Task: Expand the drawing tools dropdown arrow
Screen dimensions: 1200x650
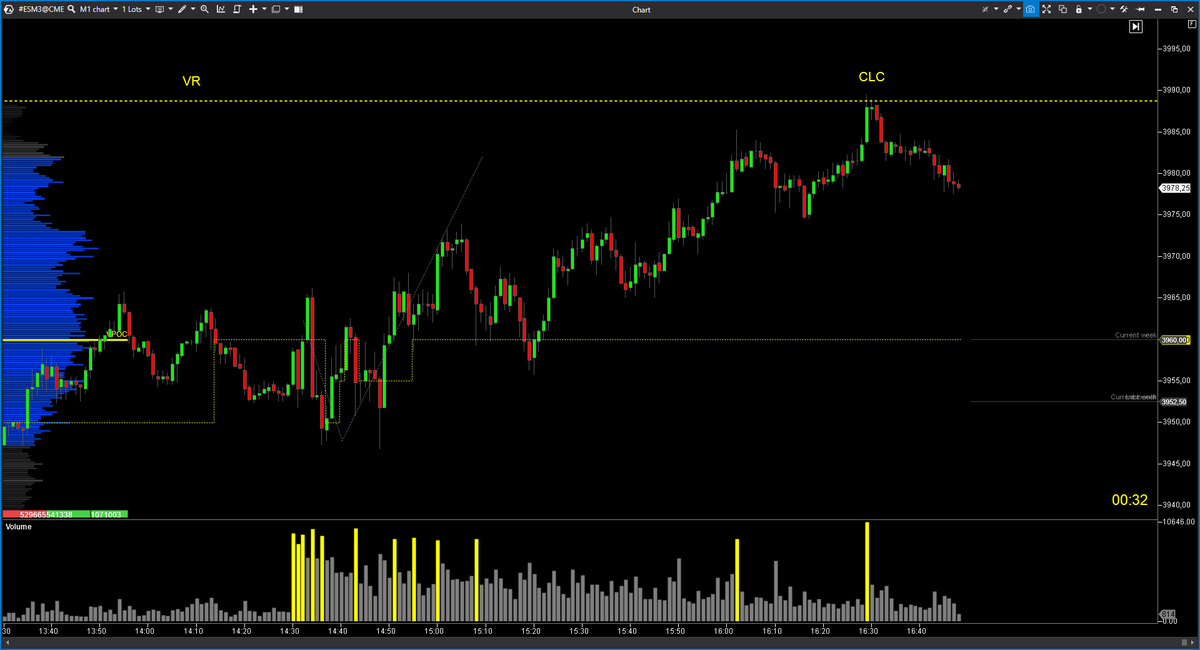Action: (x=193, y=9)
